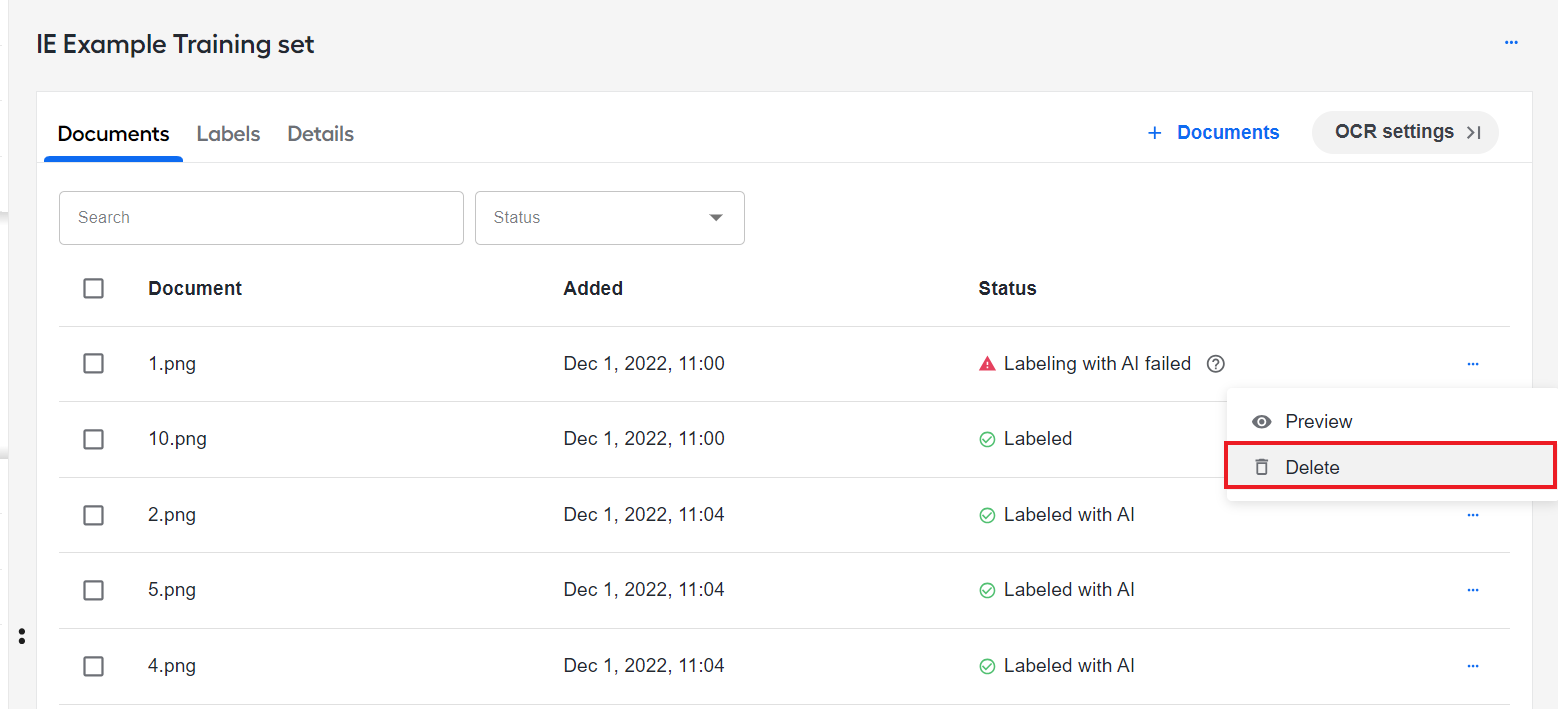
Task: Select the 4.png row checkbox
Action: pos(93,666)
